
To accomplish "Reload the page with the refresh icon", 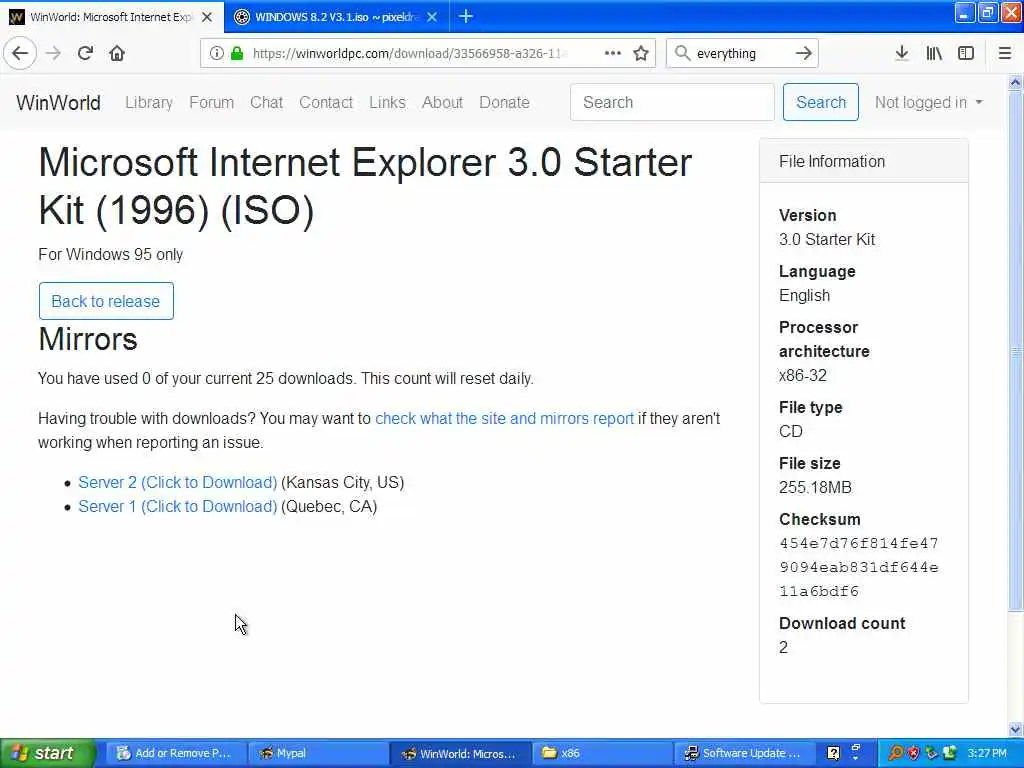I will tap(85, 54).
